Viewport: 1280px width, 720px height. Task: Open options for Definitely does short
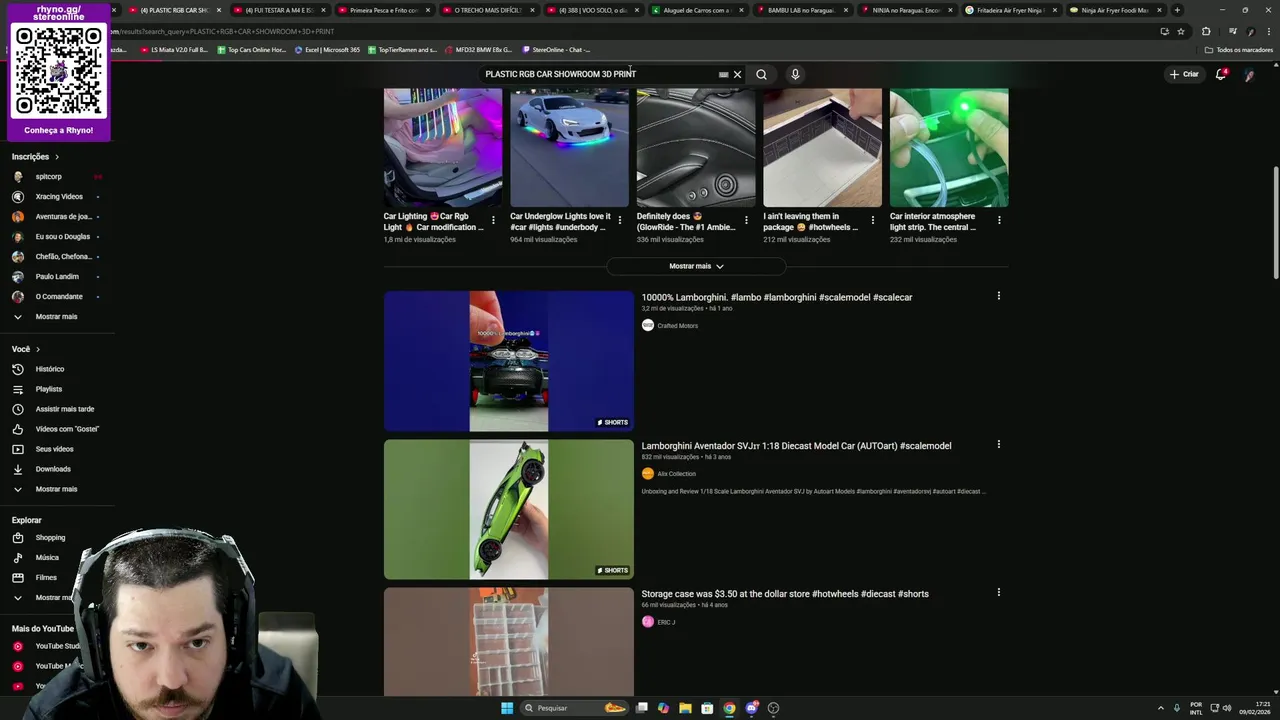tap(746, 220)
